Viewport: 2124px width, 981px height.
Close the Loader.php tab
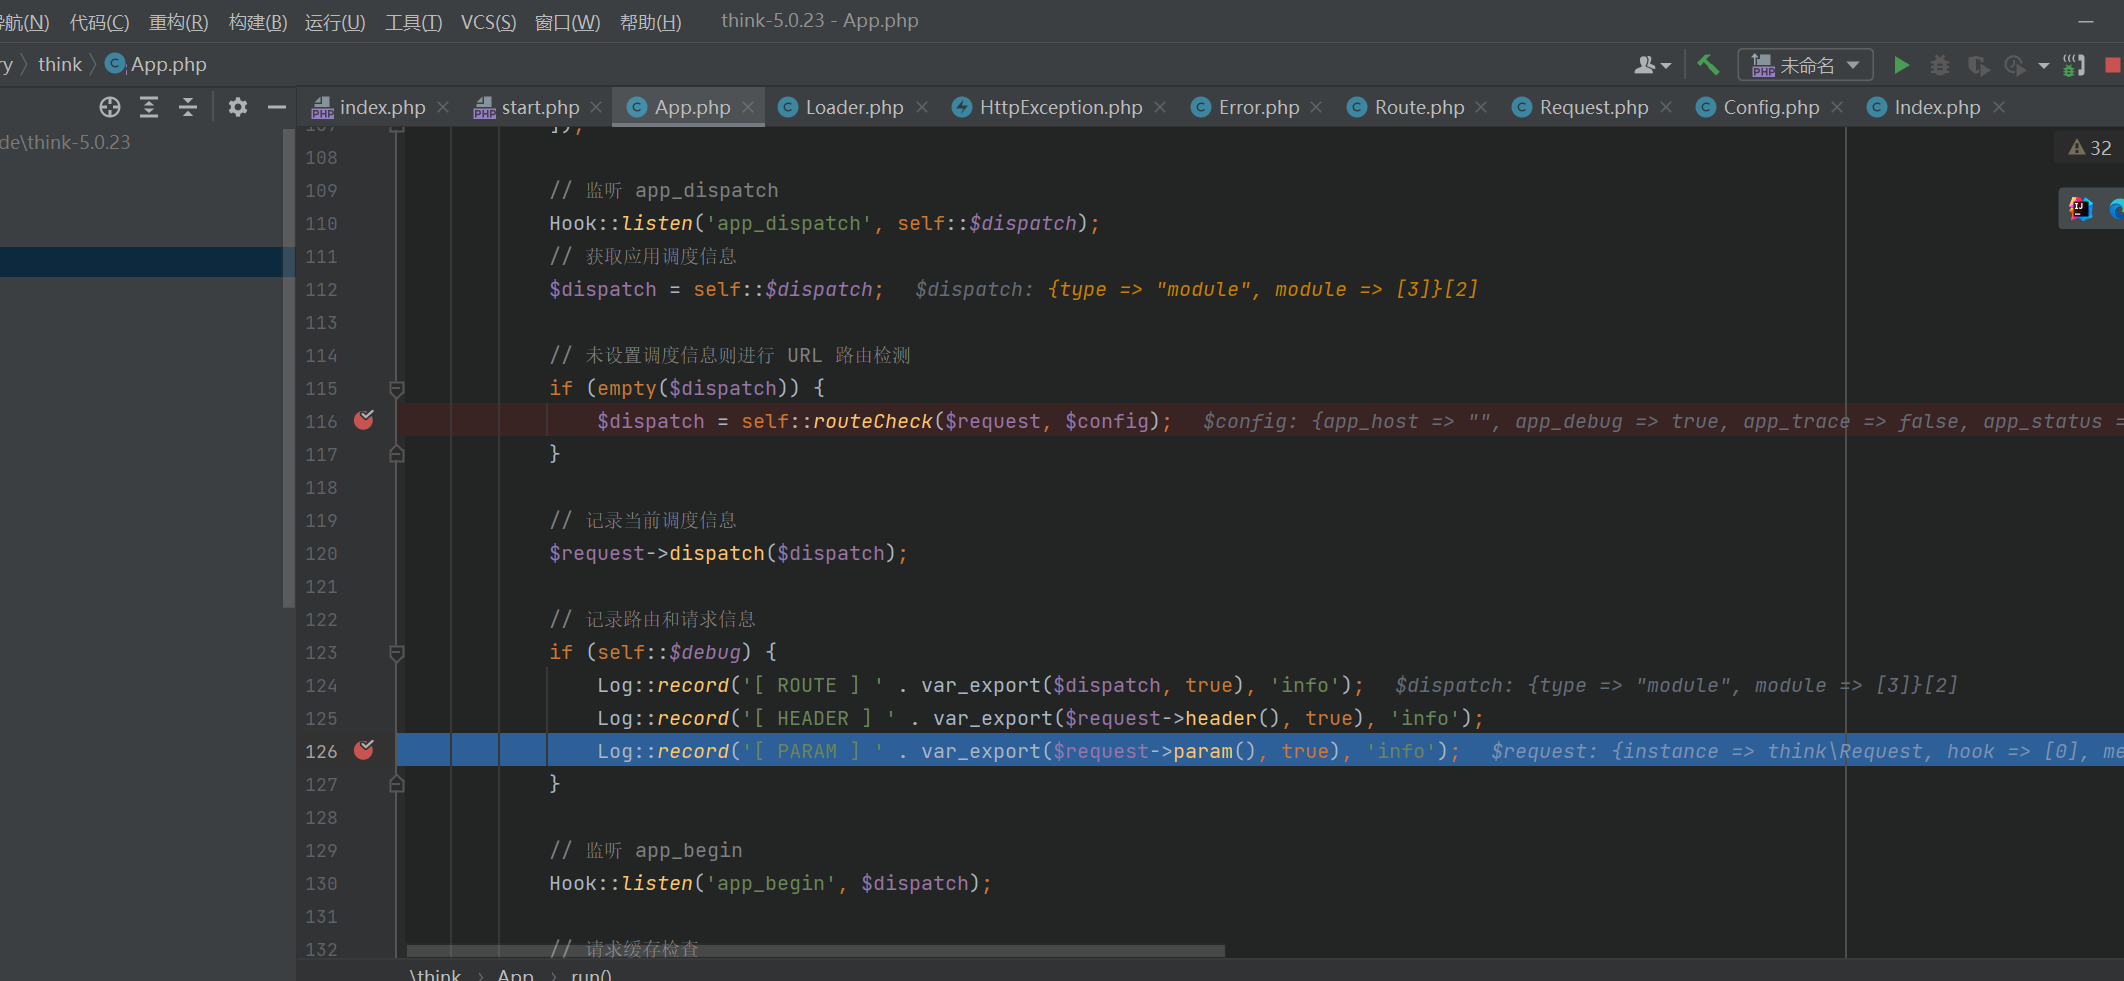(x=922, y=107)
